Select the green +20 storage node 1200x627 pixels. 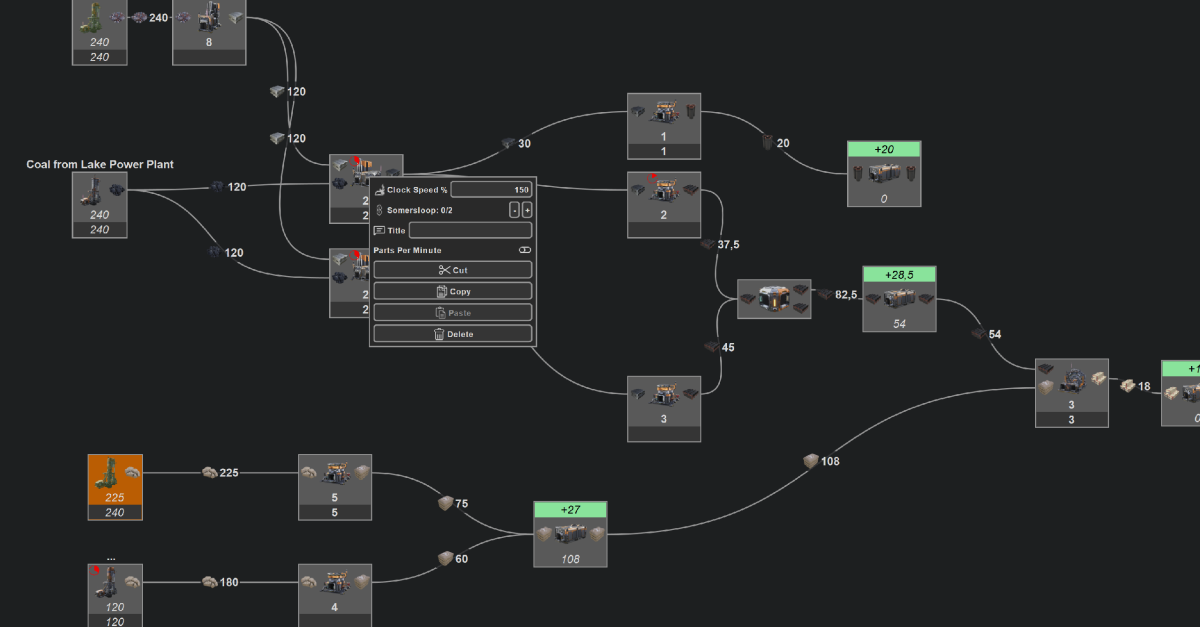[x=884, y=173]
